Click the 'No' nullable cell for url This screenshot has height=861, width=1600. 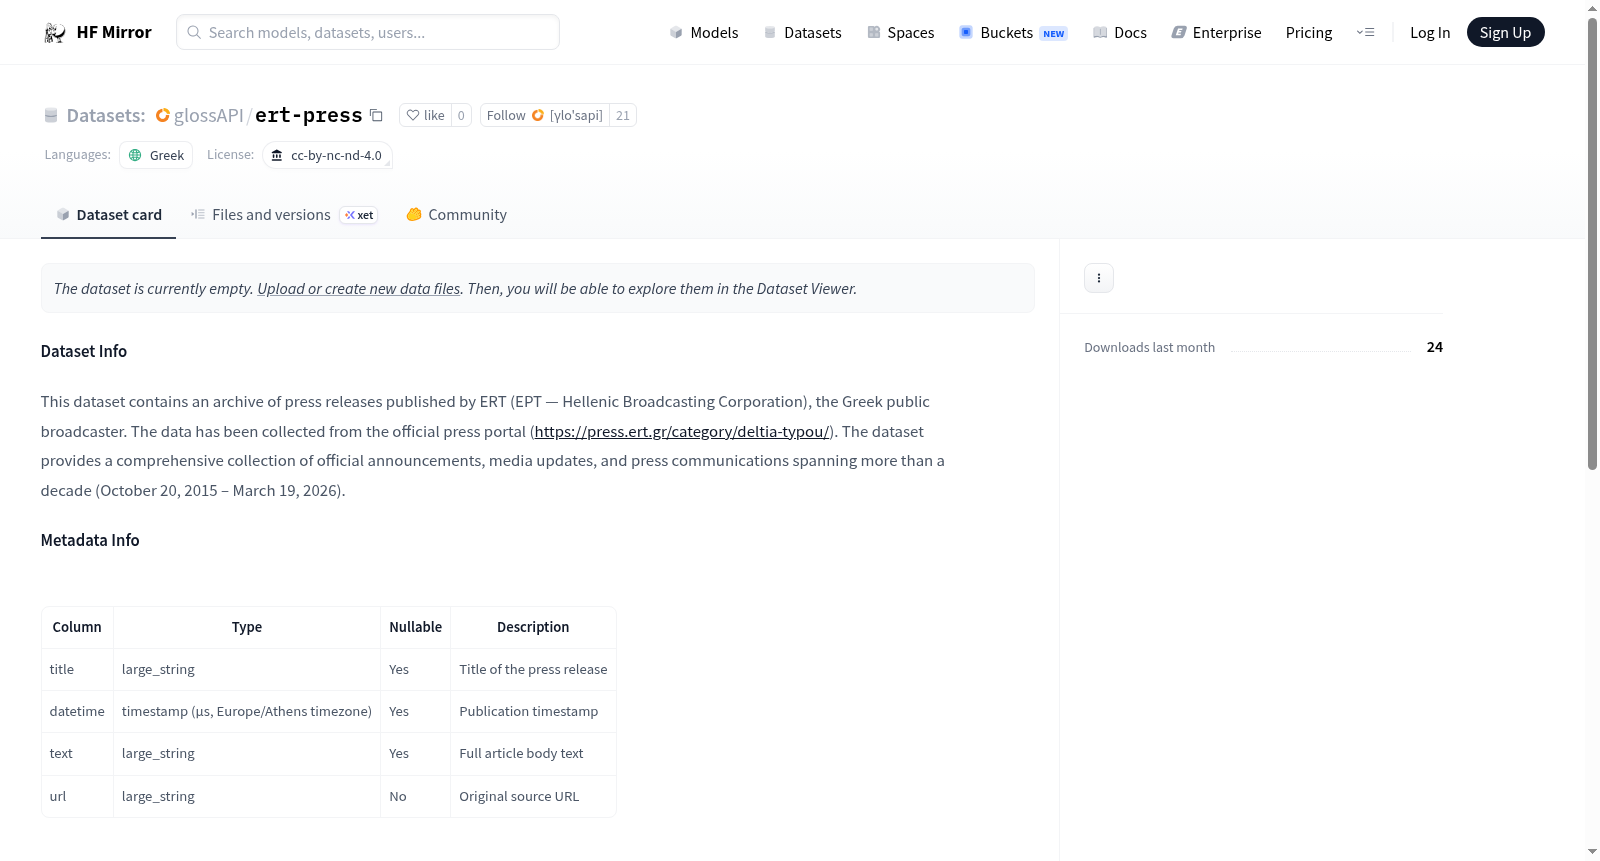(x=416, y=797)
